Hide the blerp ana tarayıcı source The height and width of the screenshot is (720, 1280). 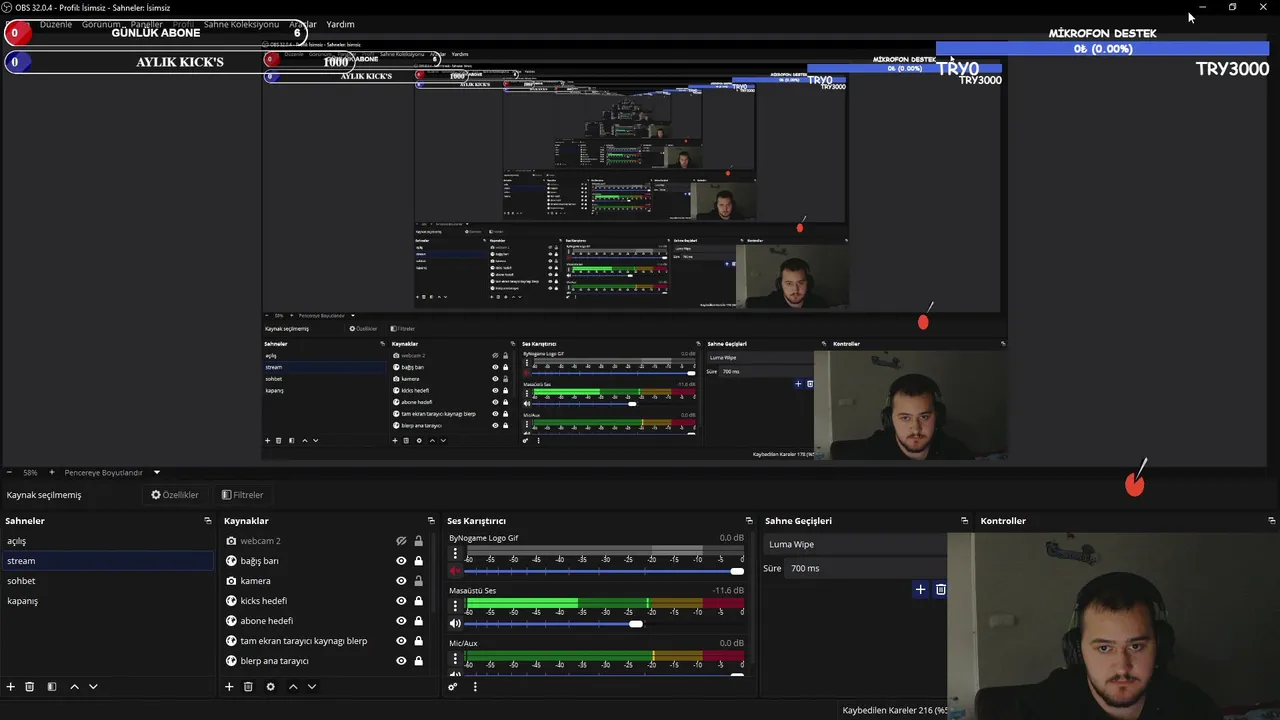click(401, 661)
